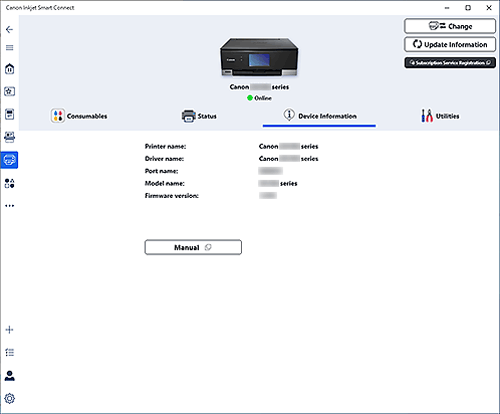Open the star favorites icon in sidebar
Viewport: 500px width, 414px height.
click(x=9, y=91)
